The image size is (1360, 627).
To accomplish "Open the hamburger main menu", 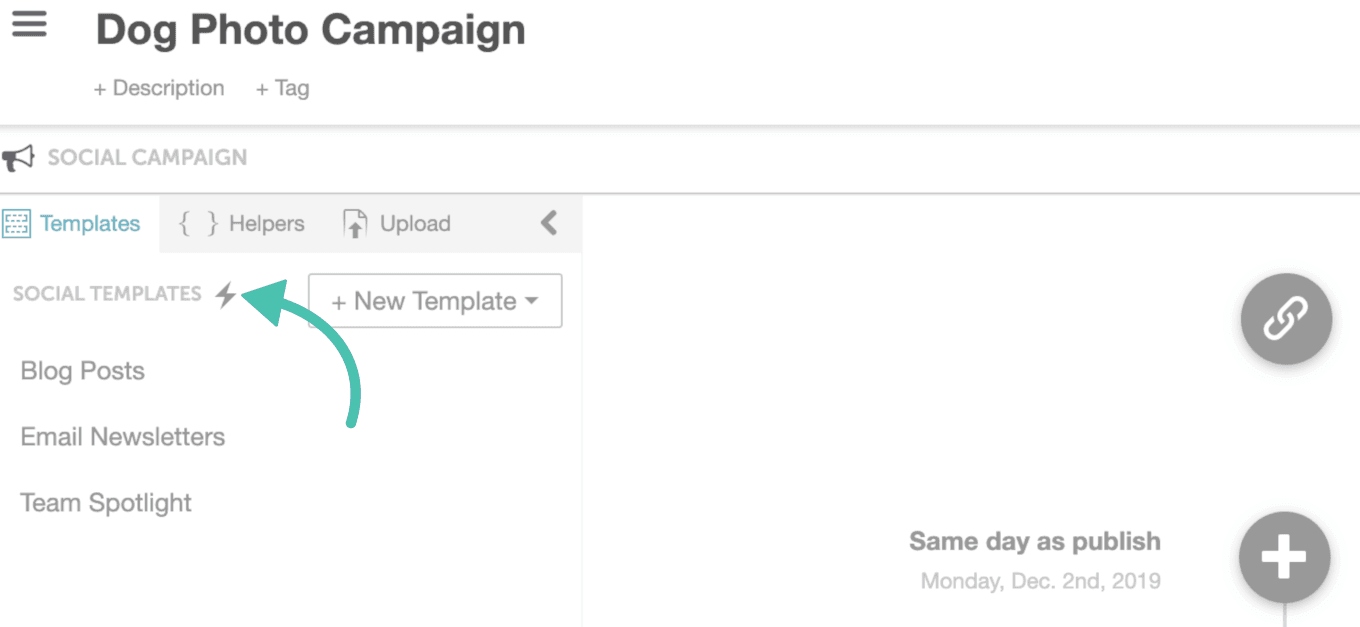I will point(29,24).
